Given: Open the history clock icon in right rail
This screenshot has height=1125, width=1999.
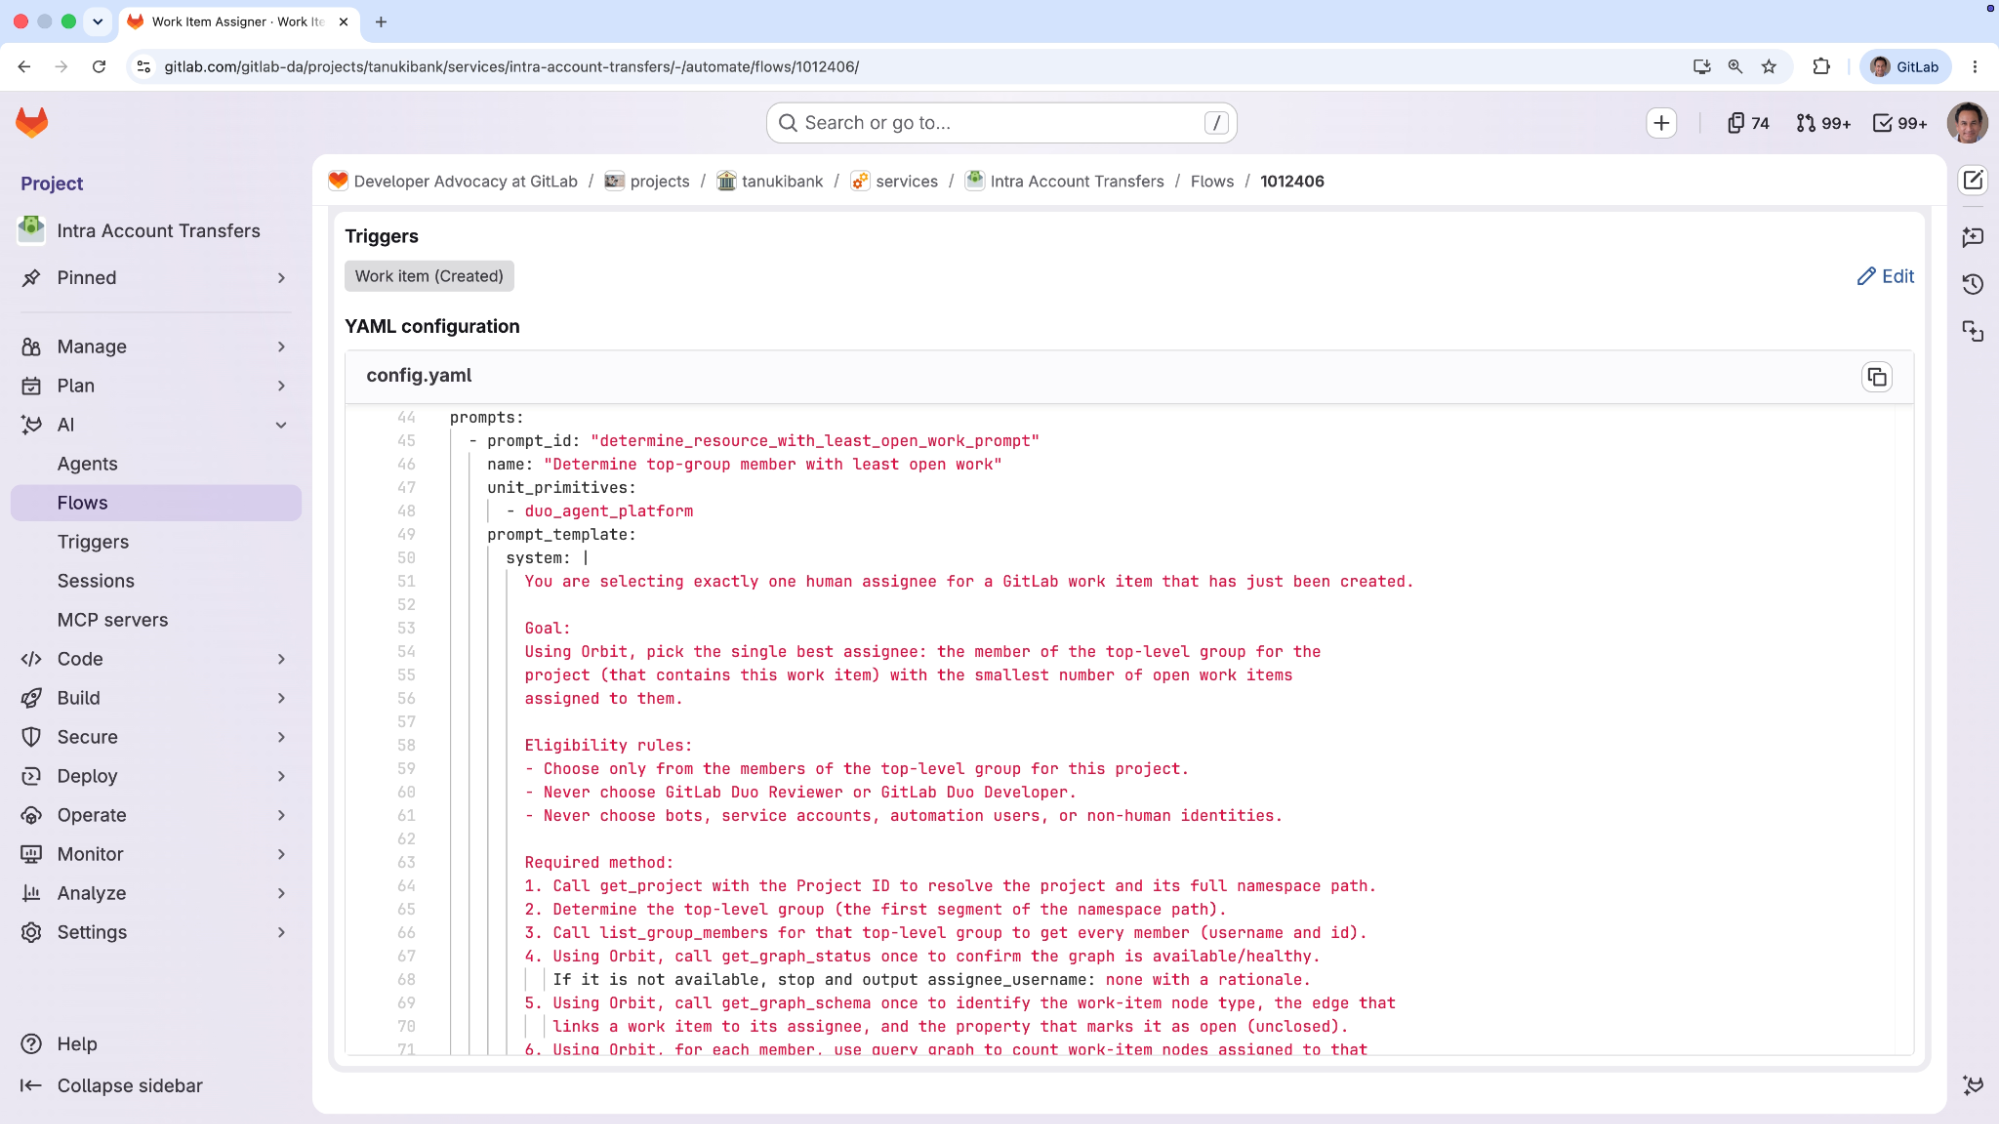Looking at the screenshot, I should [x=1973, y=284].
